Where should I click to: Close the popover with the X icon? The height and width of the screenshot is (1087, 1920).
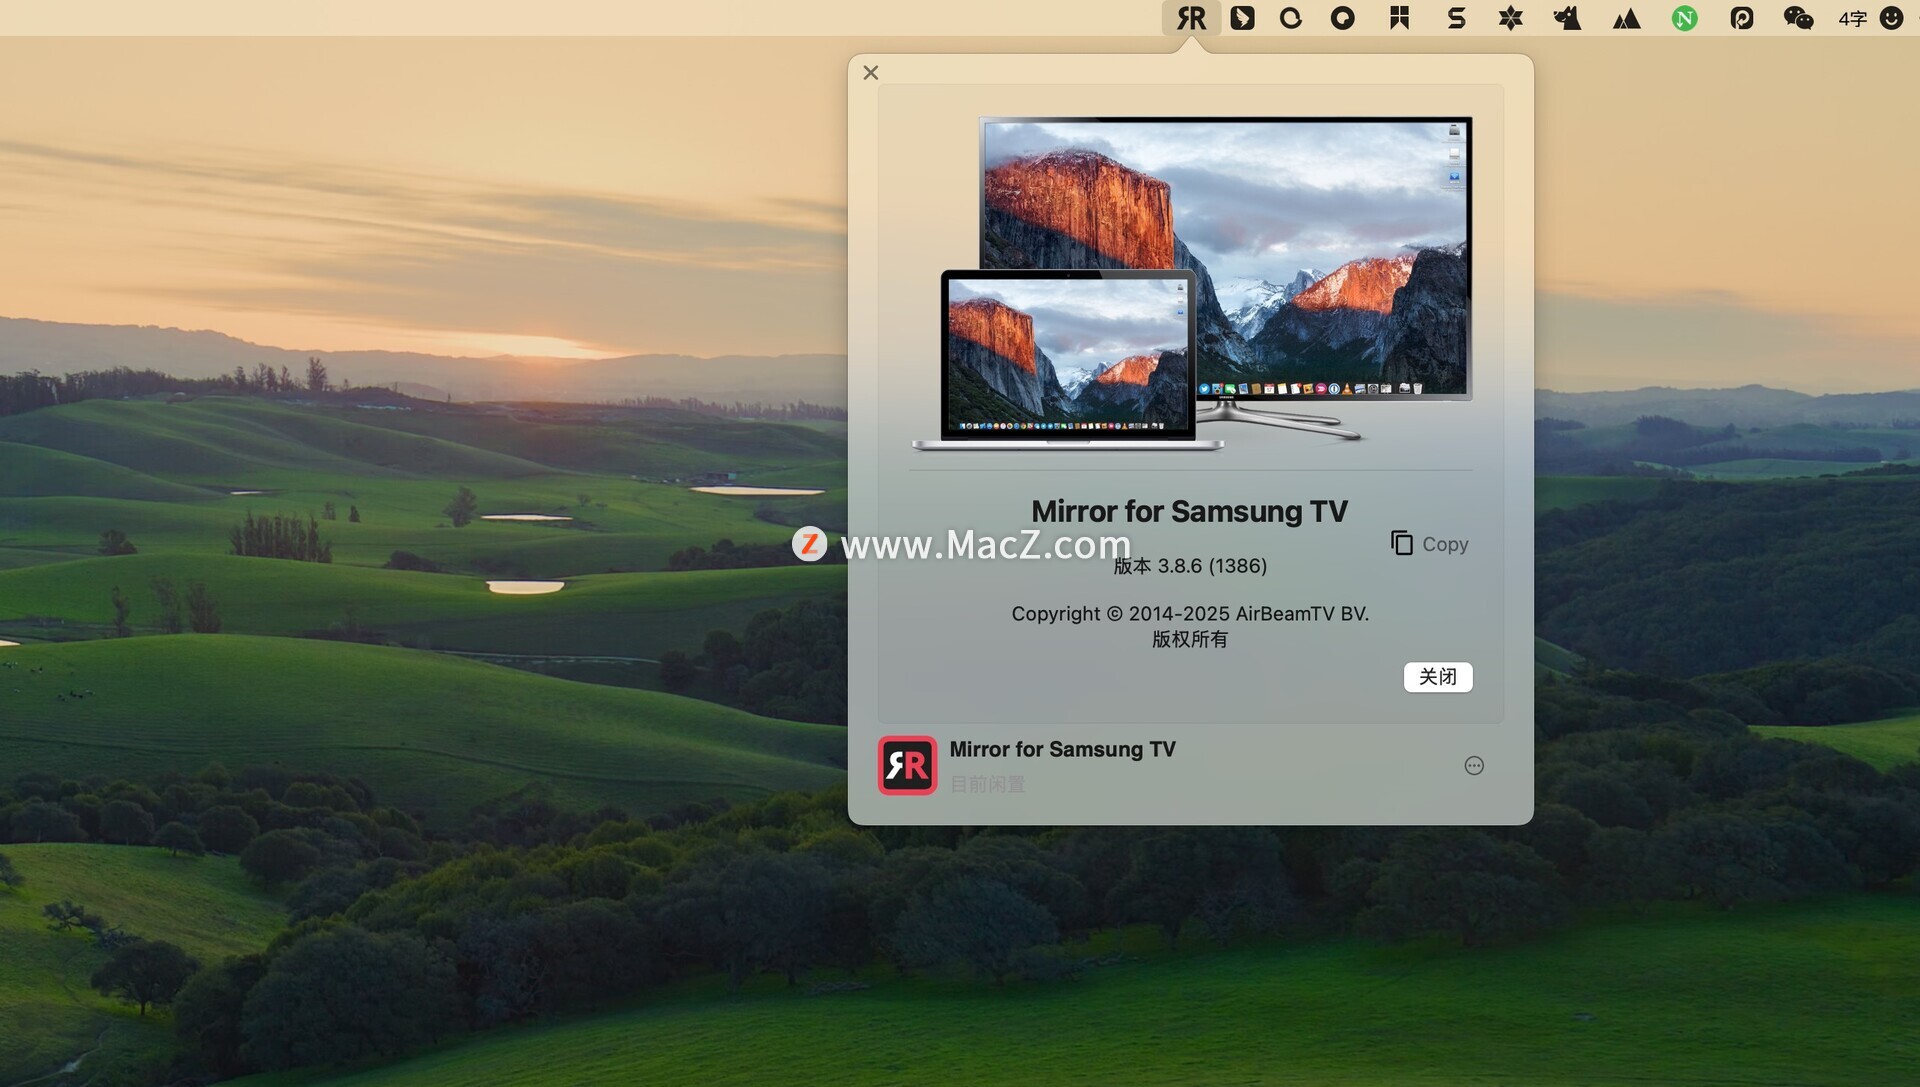click(871, 72)
